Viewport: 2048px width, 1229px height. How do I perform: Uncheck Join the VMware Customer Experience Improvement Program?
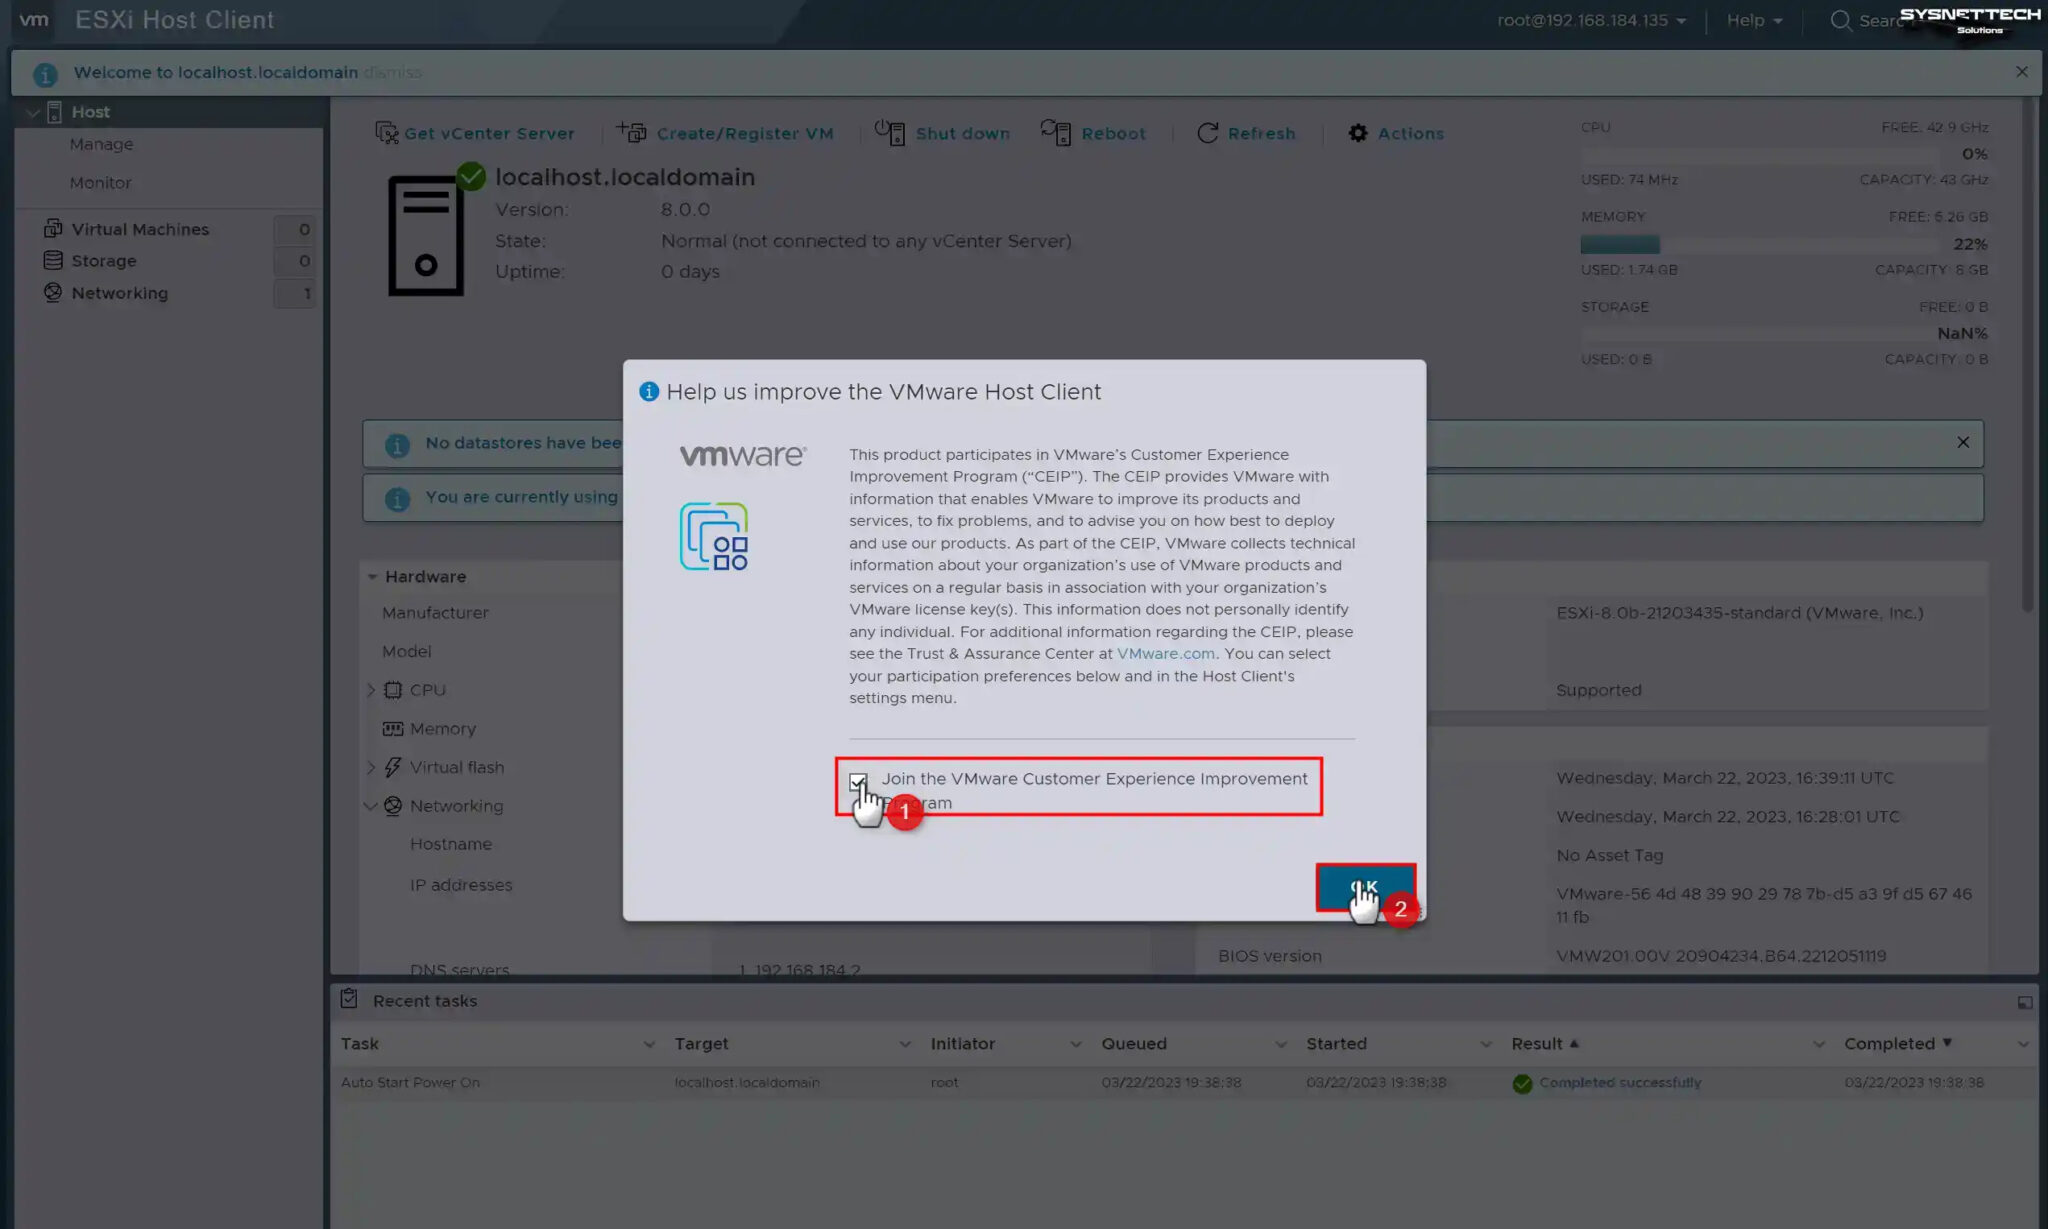[859, 781]
